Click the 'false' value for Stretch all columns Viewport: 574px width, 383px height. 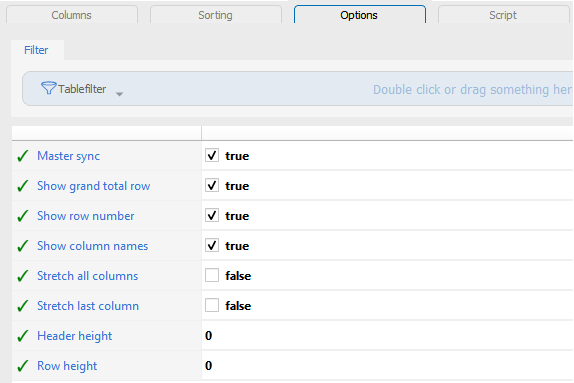point(238,276)
